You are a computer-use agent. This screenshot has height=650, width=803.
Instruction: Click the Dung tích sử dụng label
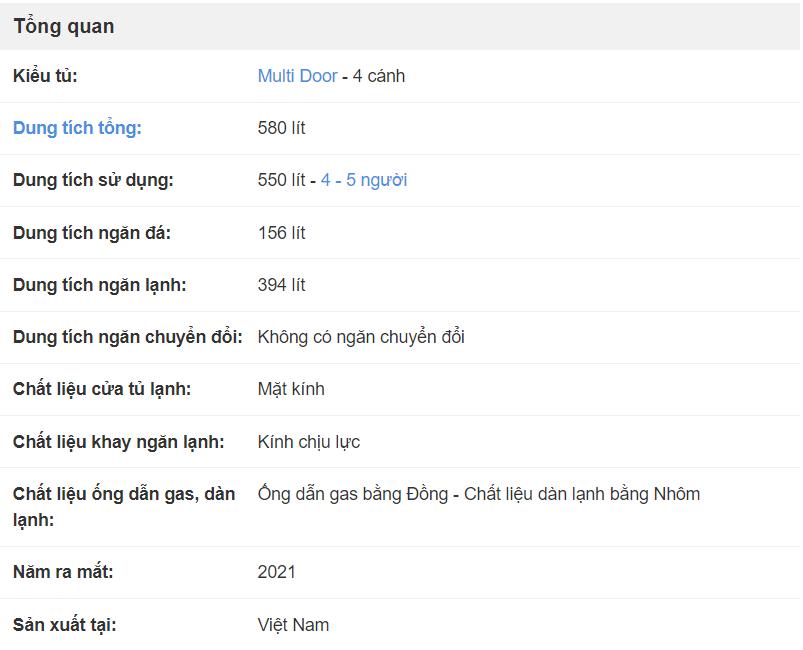pyautogui.click(x=93, y=180)
